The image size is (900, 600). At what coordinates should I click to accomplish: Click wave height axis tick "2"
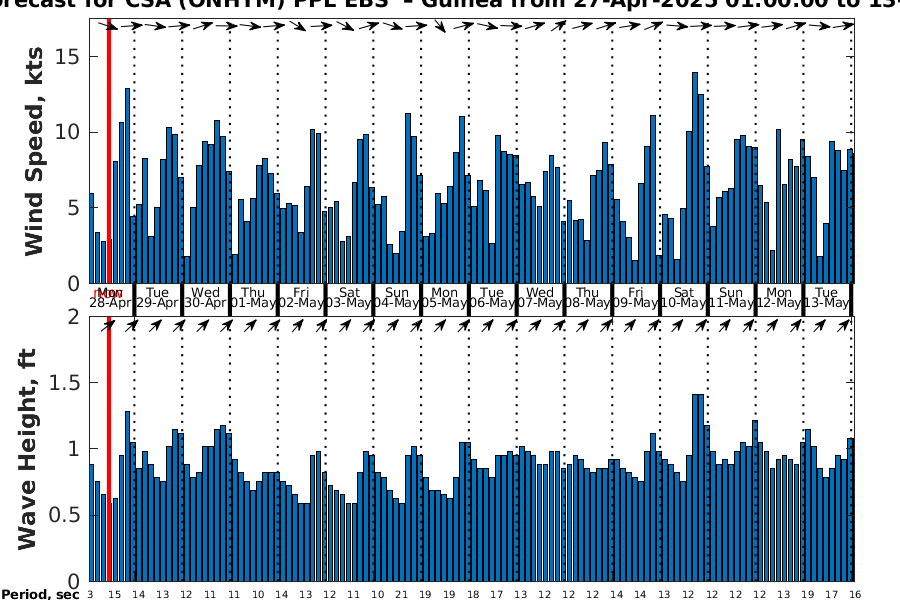point(74,316)
